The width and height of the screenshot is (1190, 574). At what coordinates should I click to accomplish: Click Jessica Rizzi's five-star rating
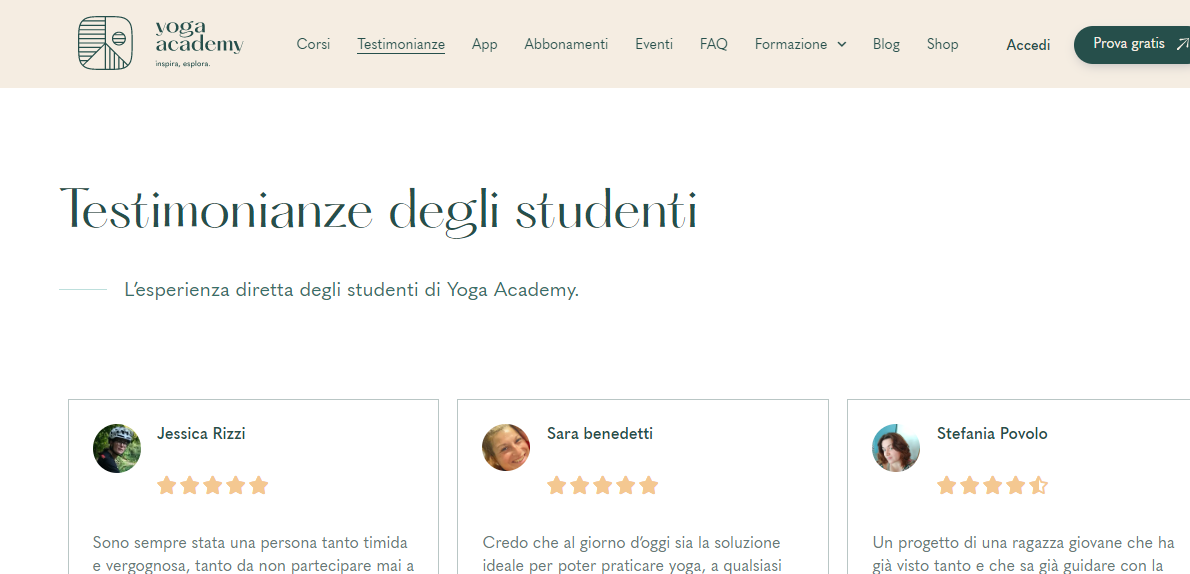pos(212,485)
